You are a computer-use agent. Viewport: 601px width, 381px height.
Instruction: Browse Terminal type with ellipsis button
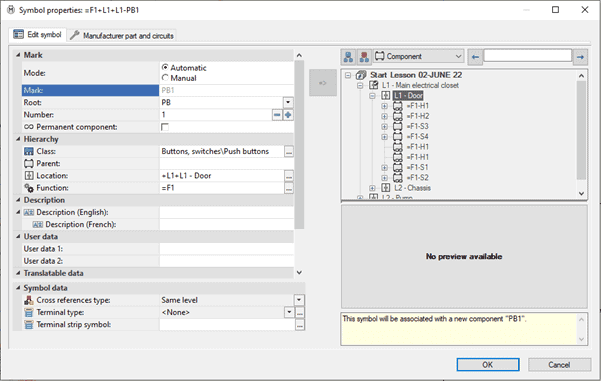[x=300, y=312]
